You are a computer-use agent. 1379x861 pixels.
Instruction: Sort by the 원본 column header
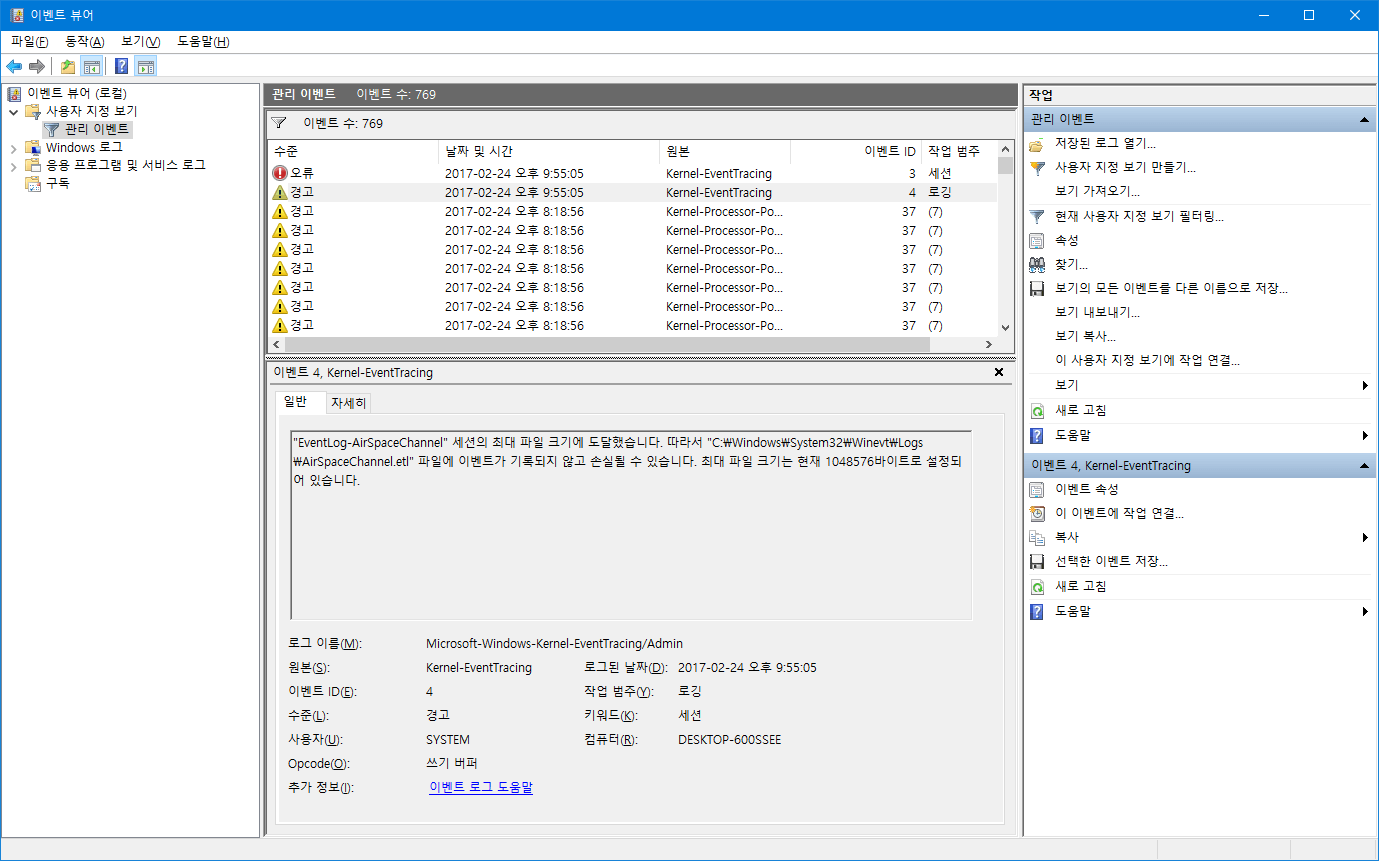(725, 152)
